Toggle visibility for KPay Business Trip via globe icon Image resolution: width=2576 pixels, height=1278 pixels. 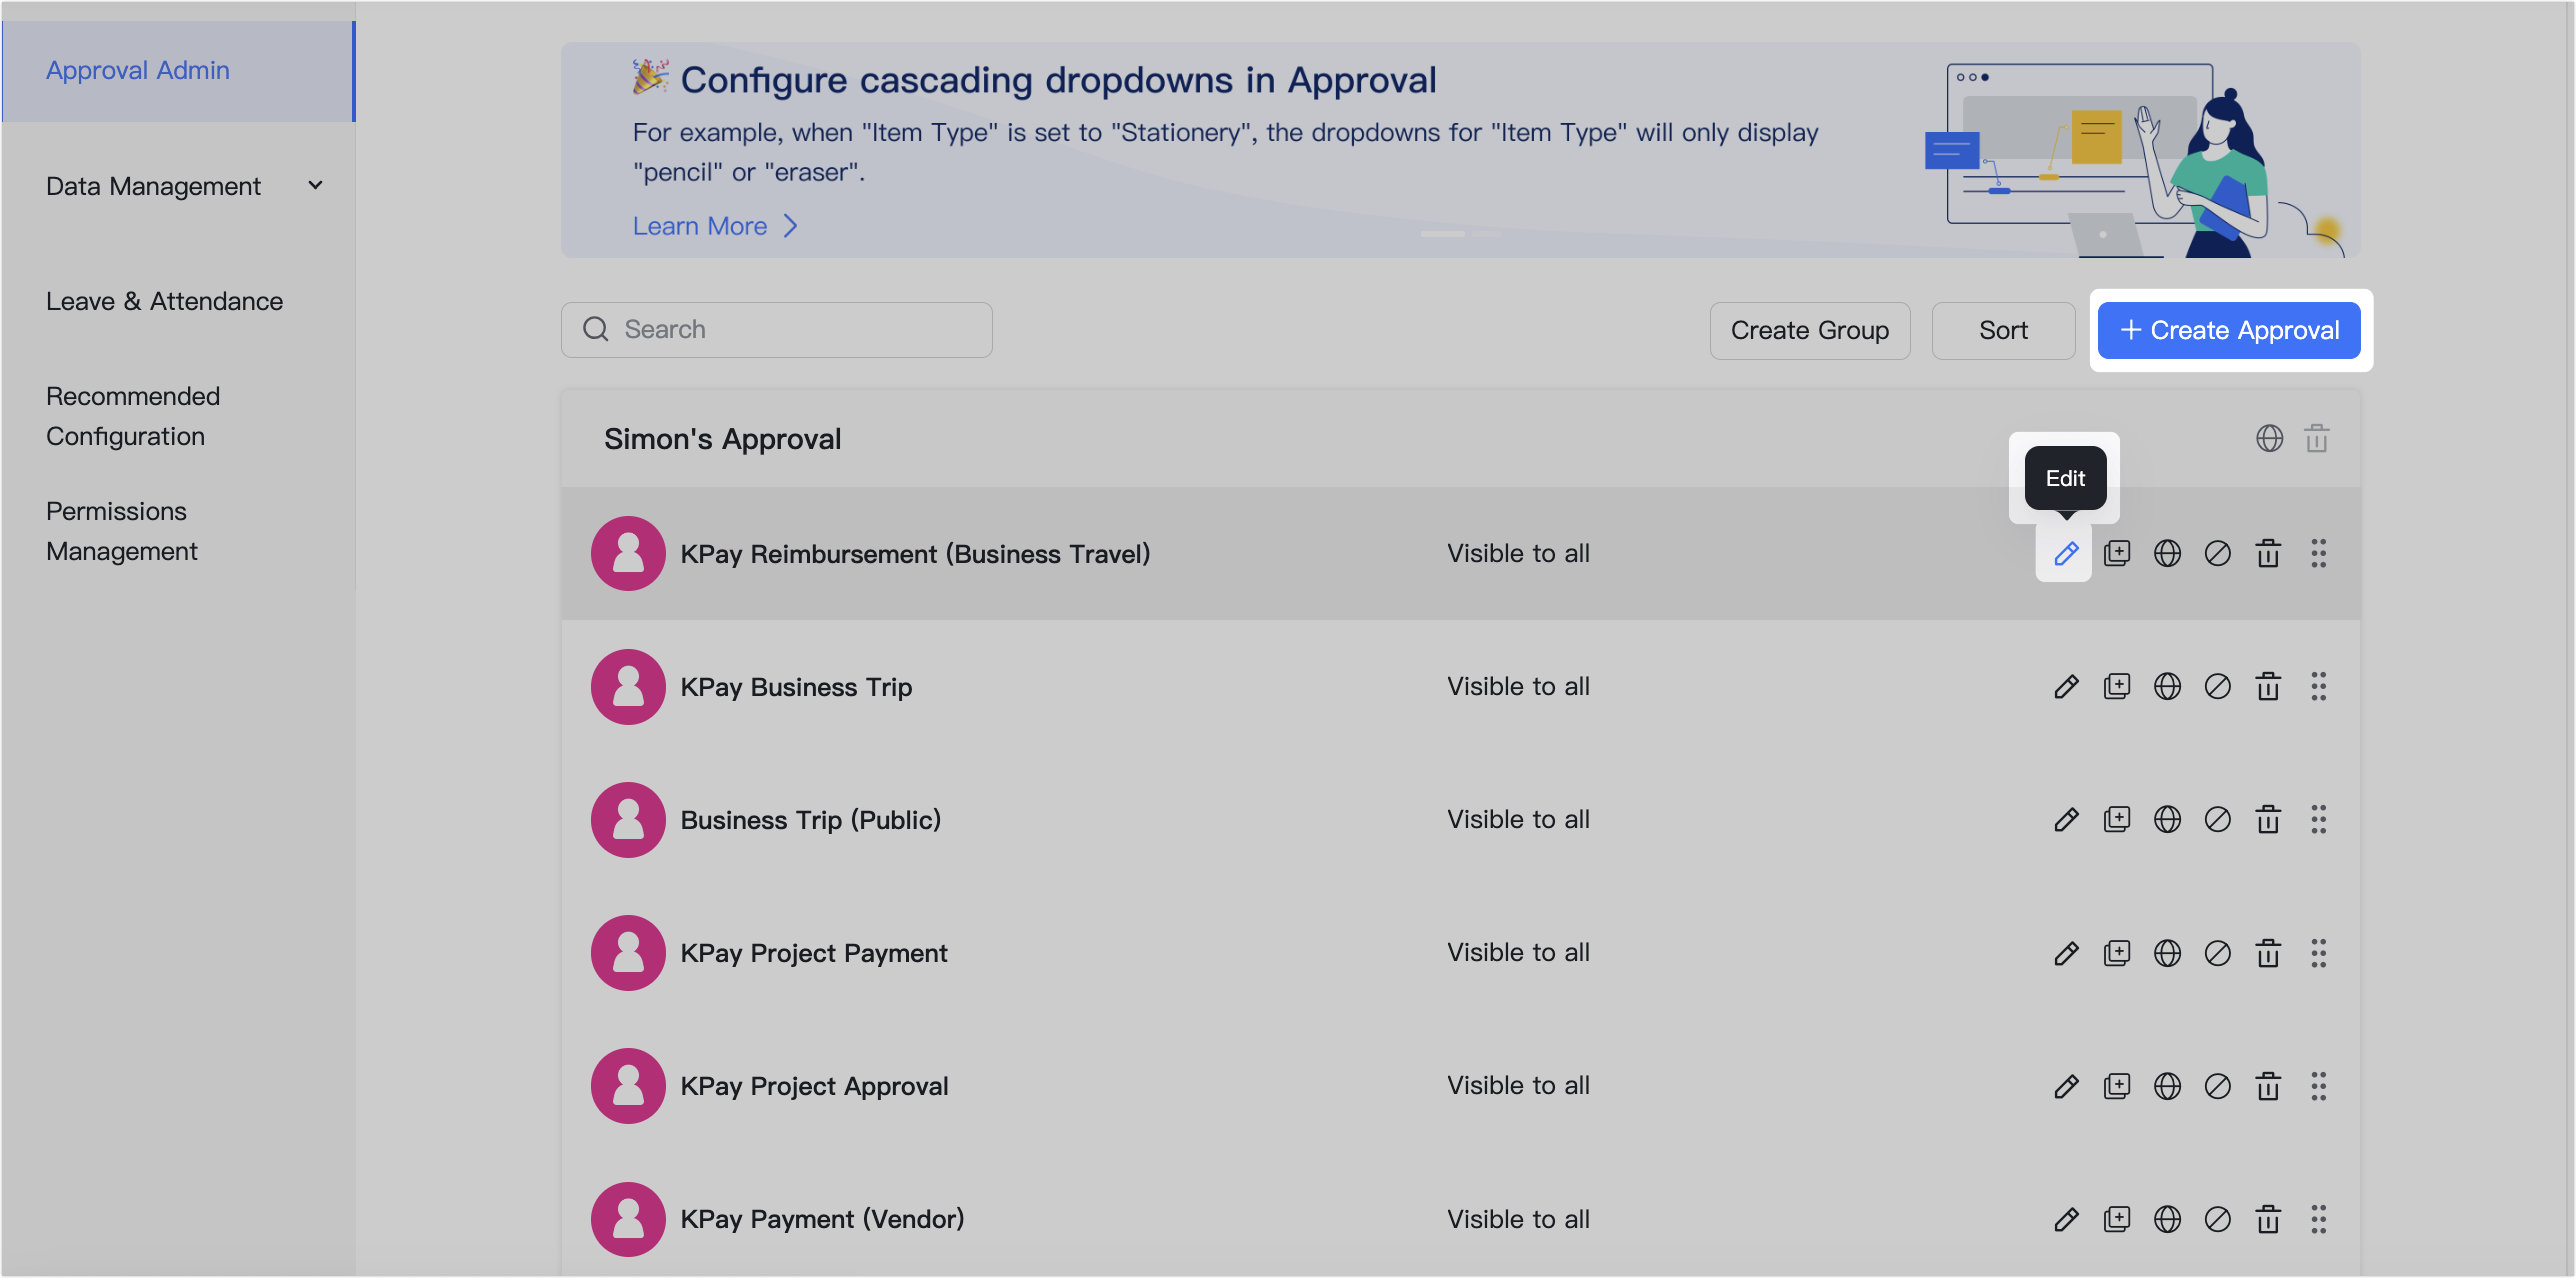tap(2168, 686)
